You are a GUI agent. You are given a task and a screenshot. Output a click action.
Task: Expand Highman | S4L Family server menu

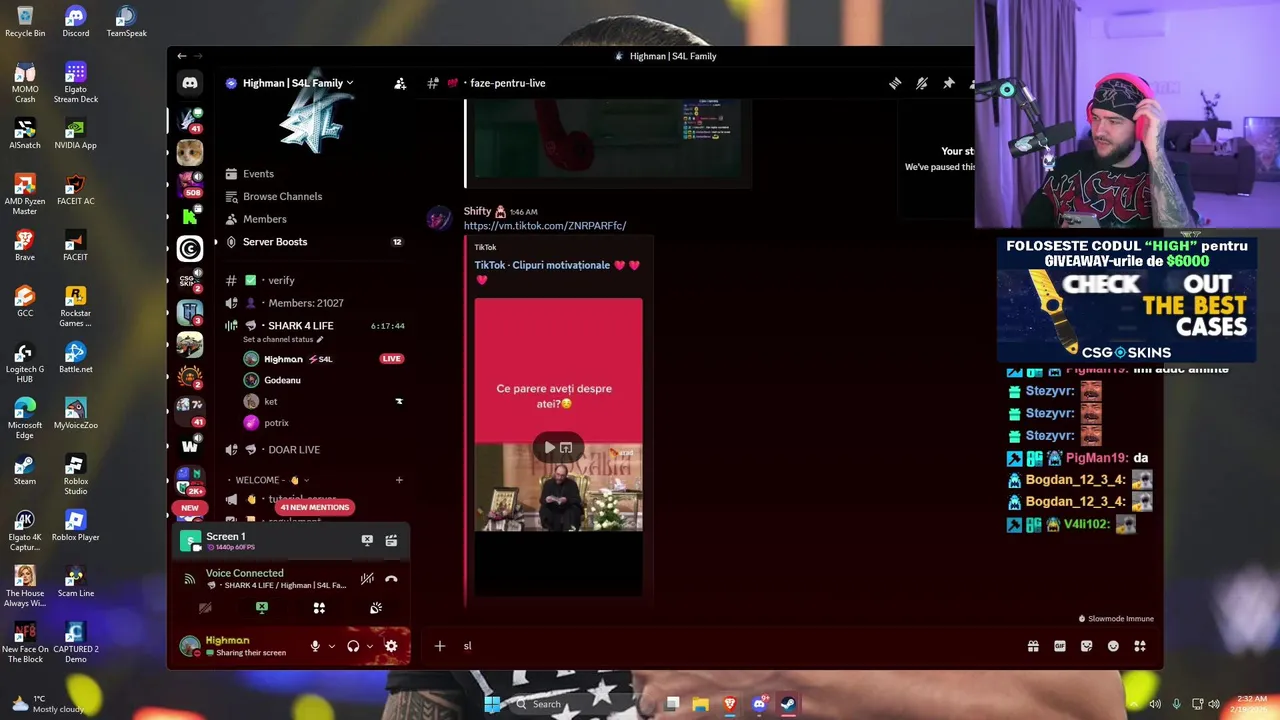point(298,83)
